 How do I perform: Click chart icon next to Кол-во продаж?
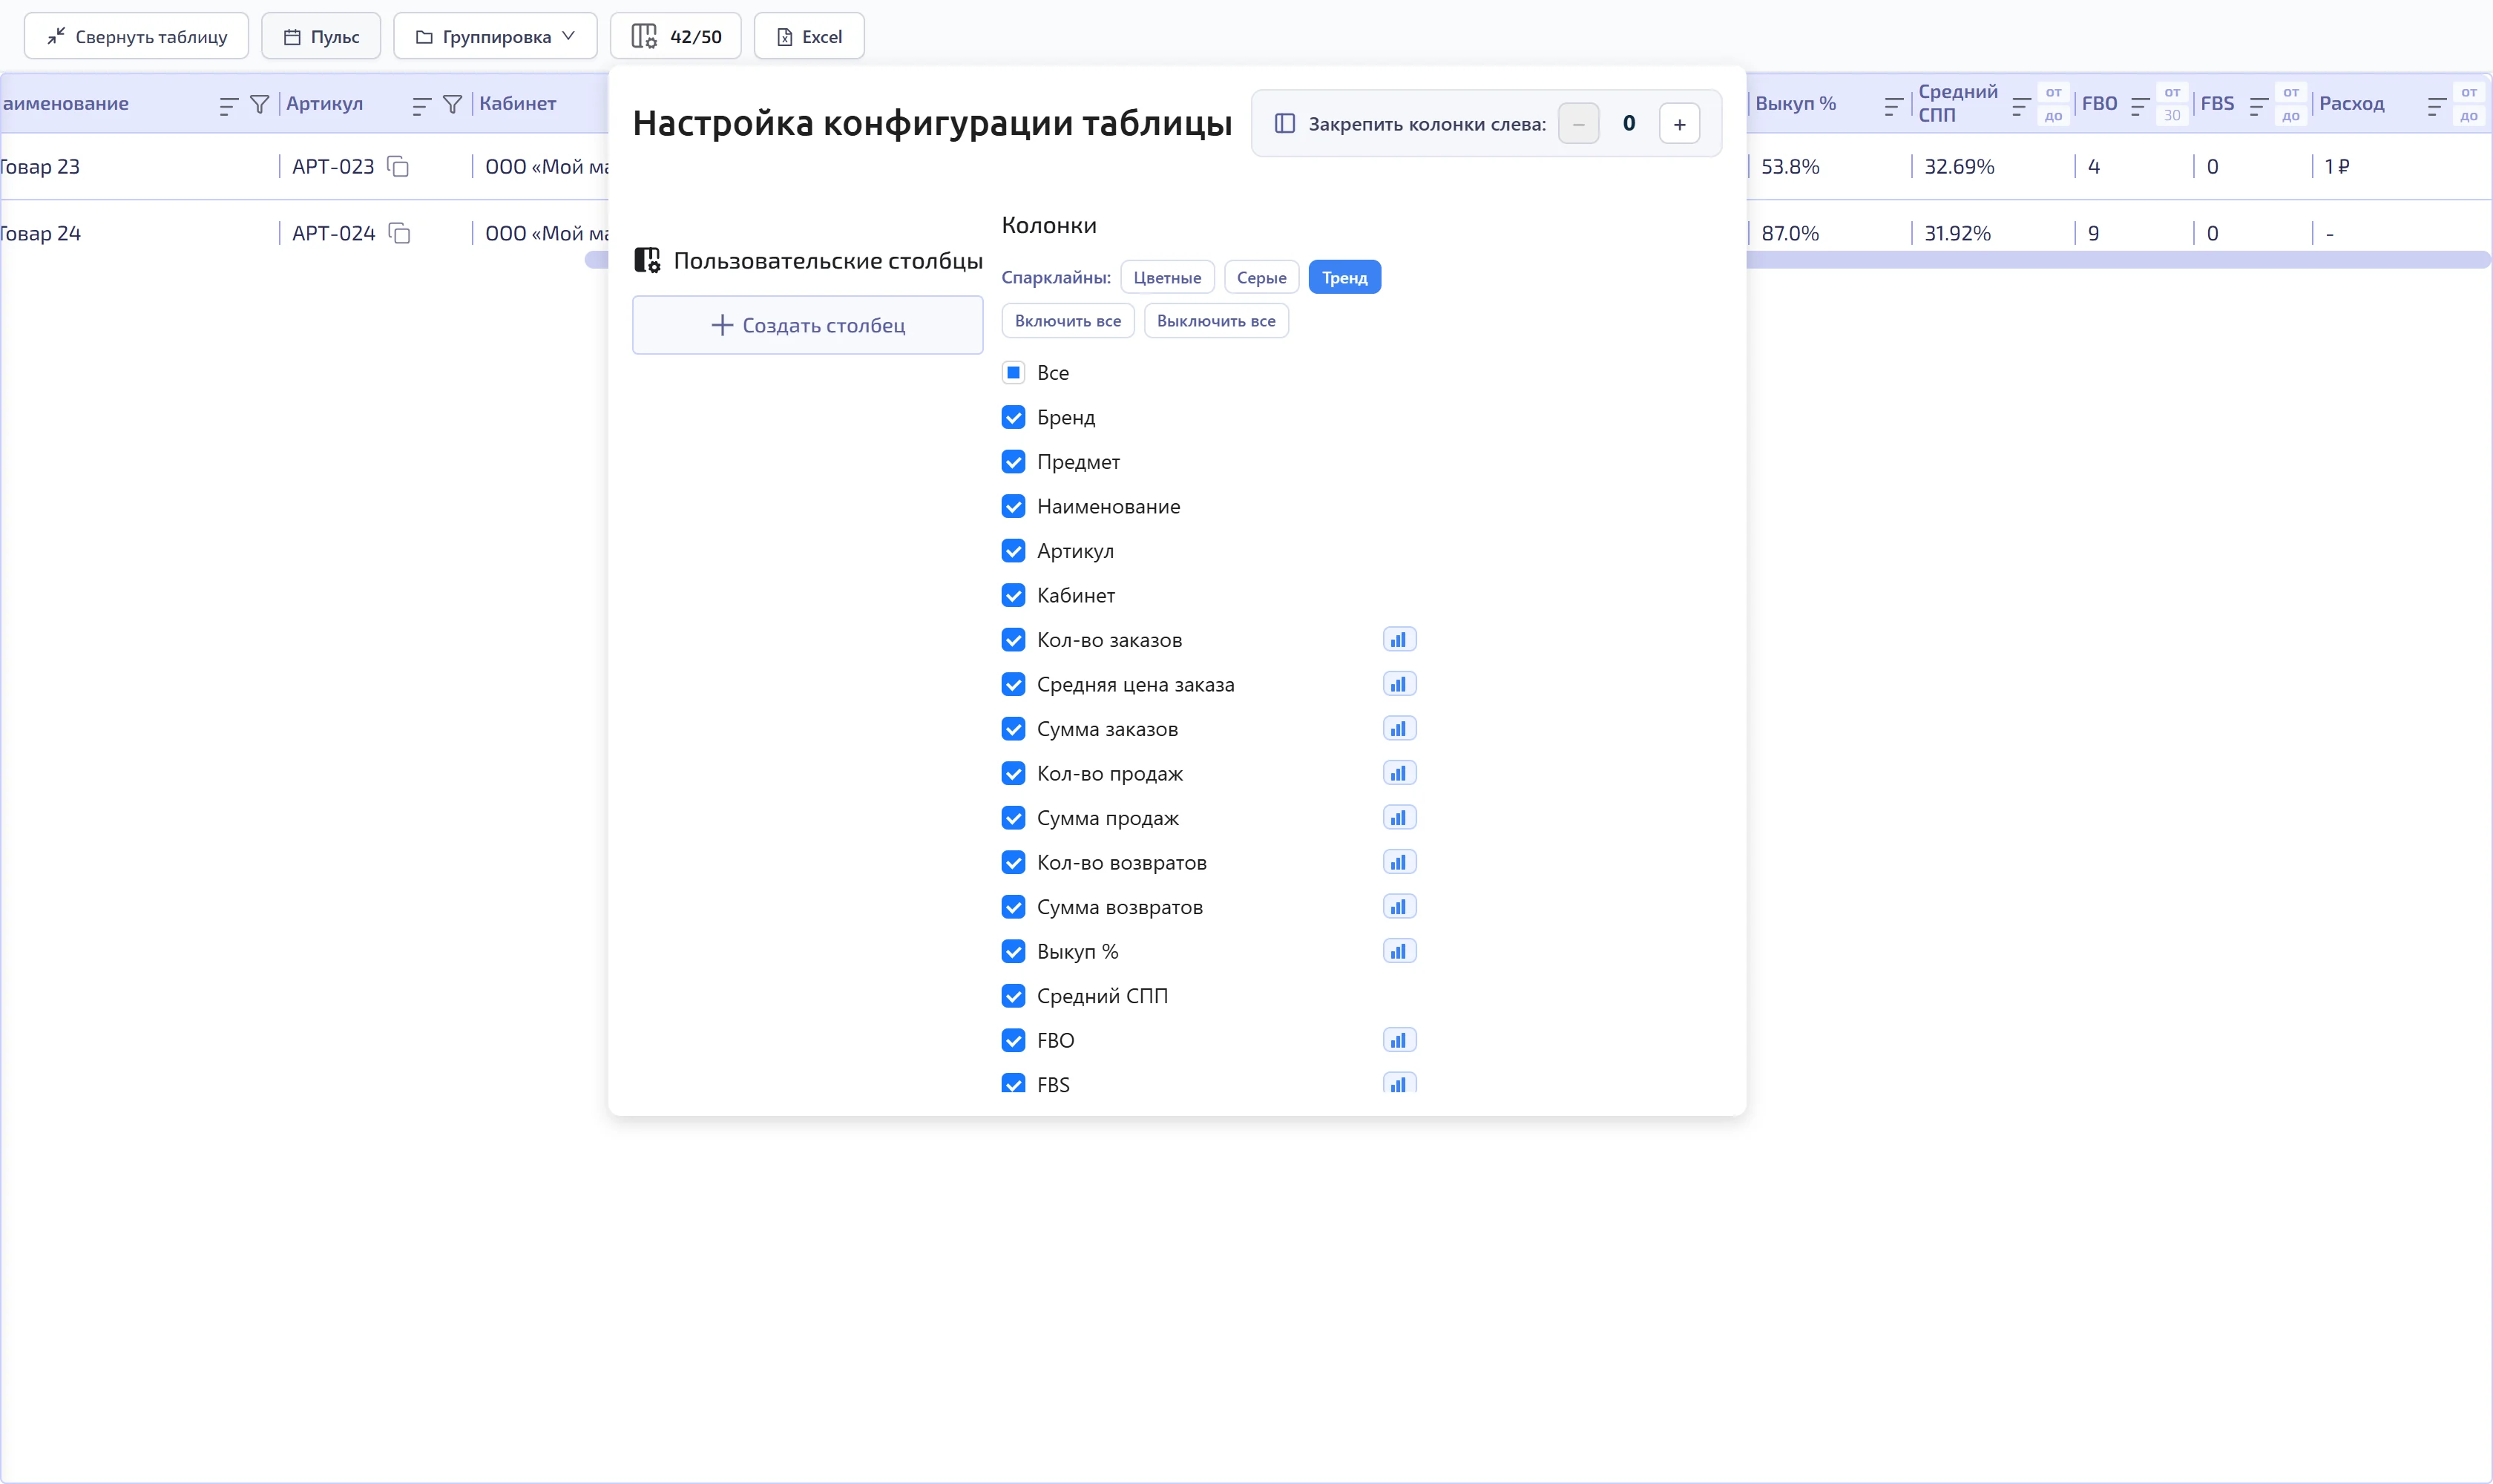pyautogui.click(x=1399, y=773)
